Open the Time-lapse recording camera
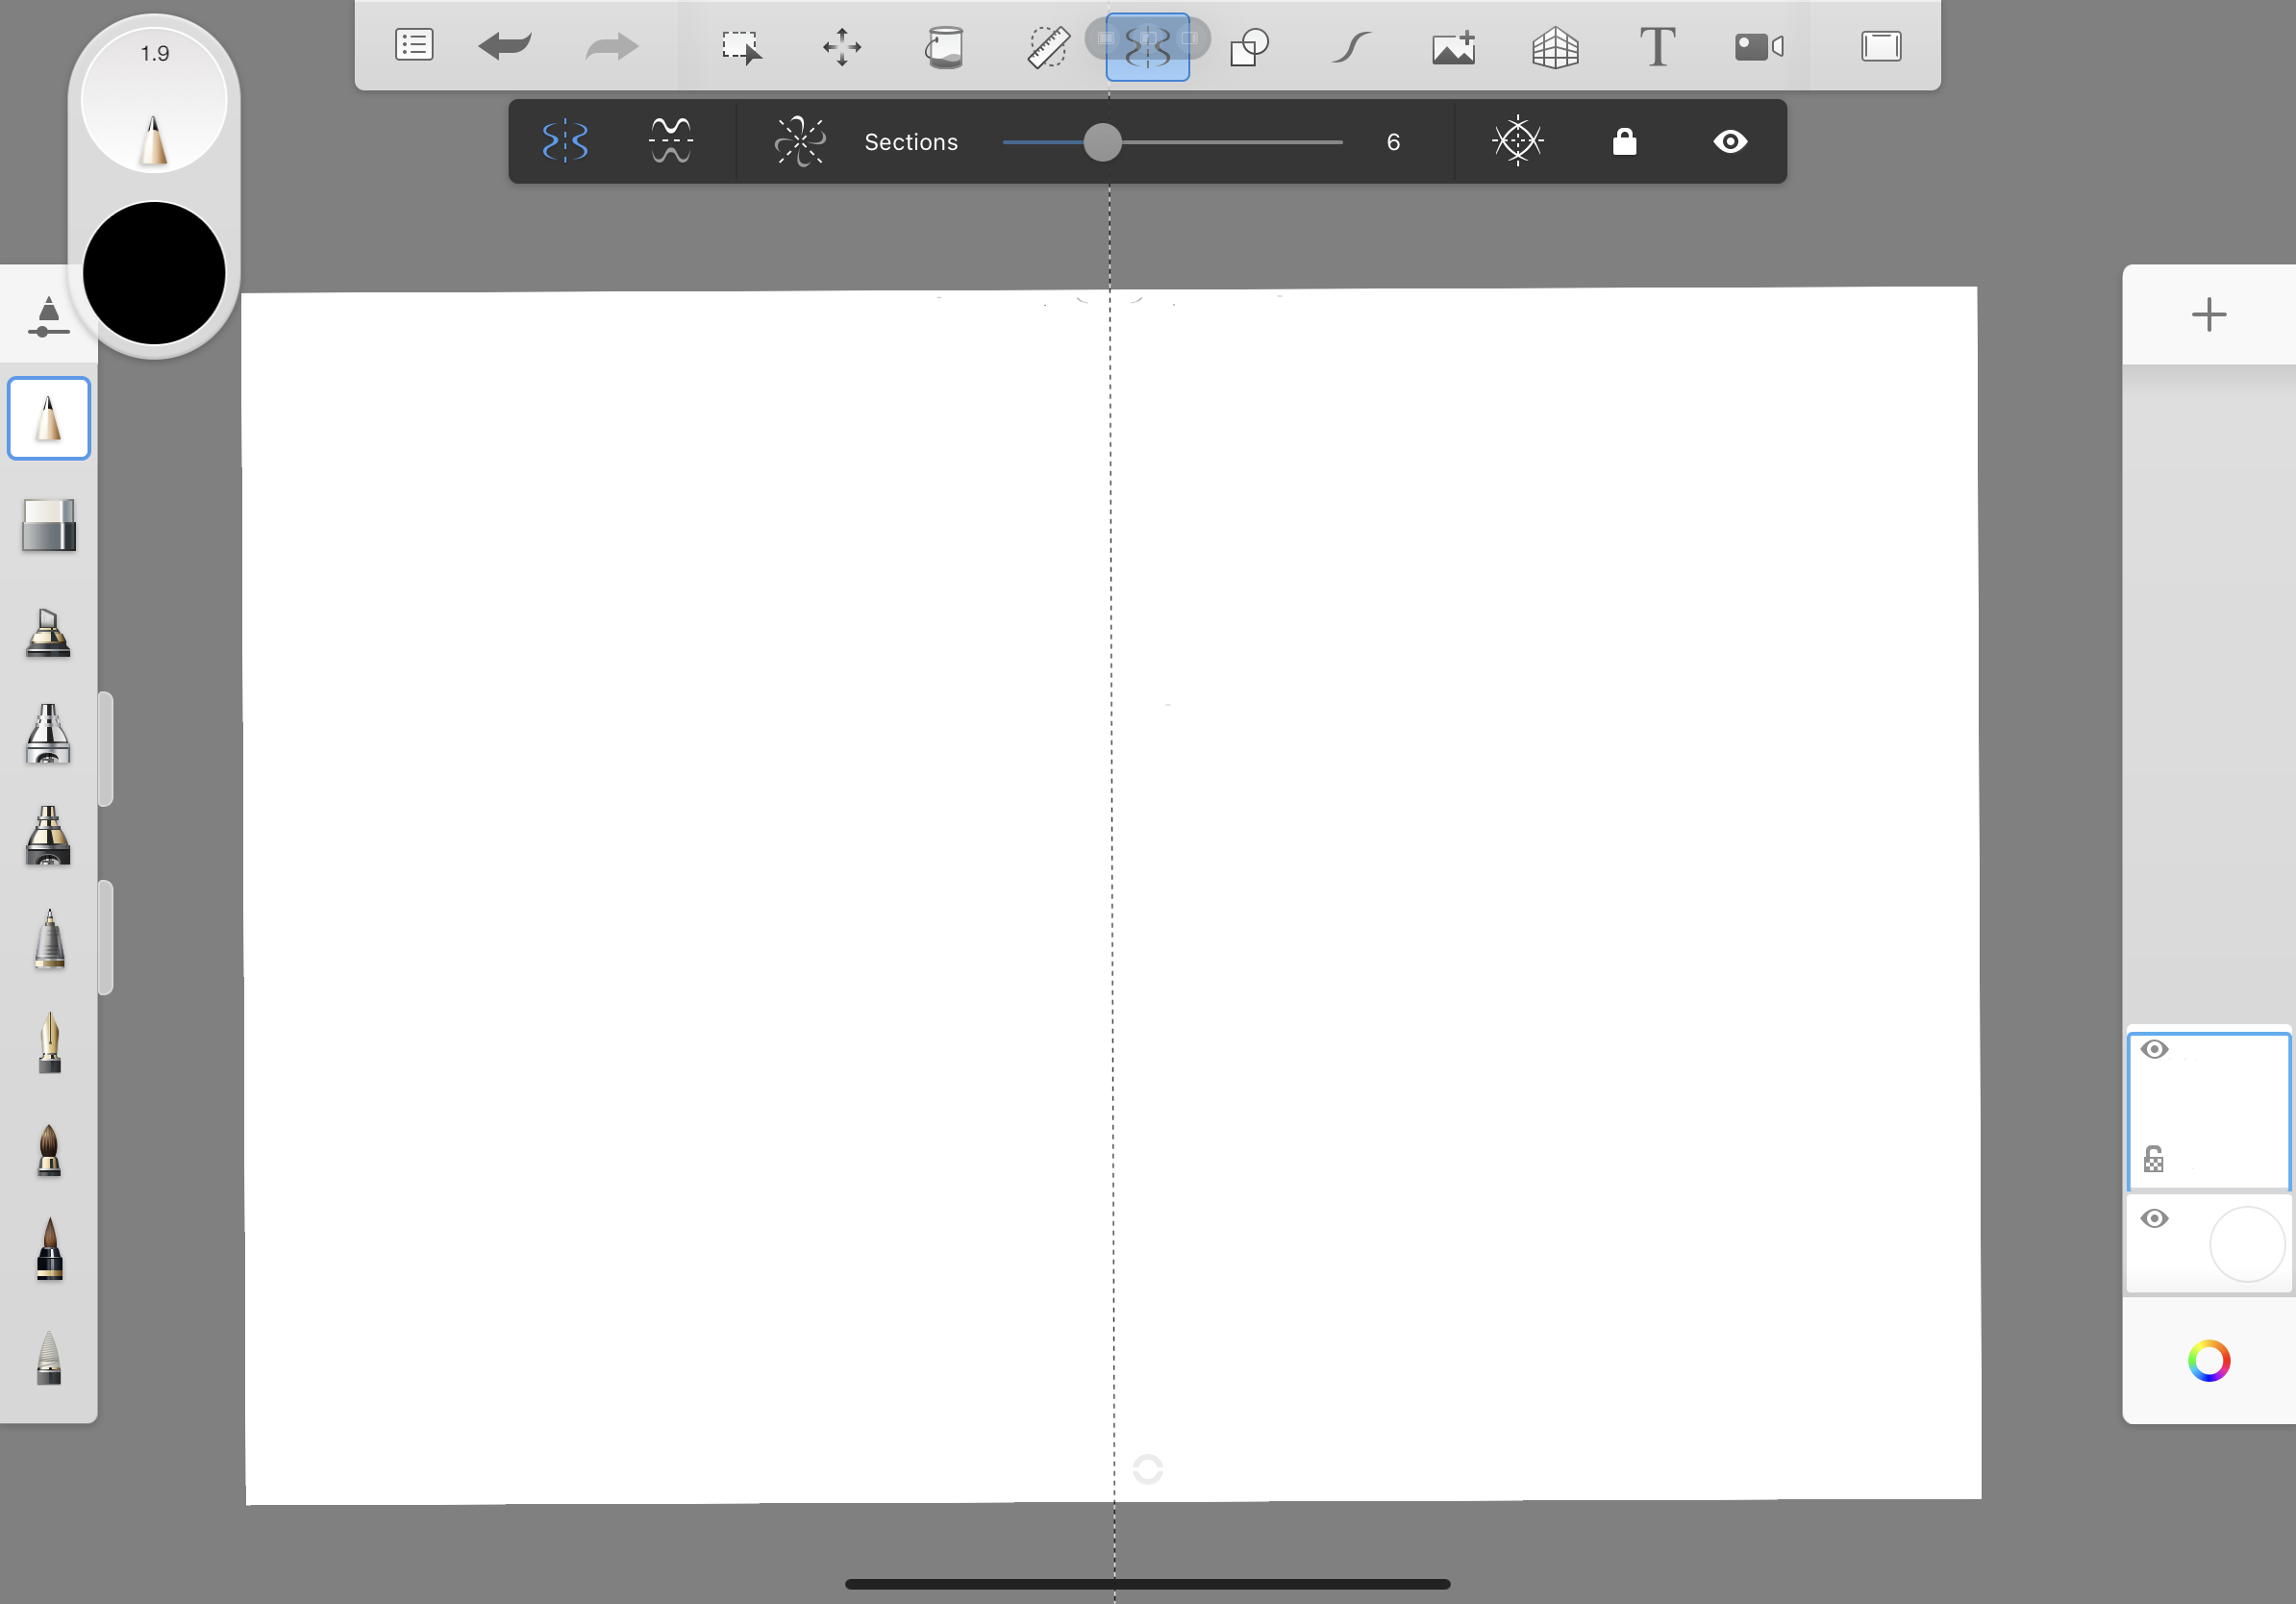The image size is (2296, 1604). (1759, 47)
